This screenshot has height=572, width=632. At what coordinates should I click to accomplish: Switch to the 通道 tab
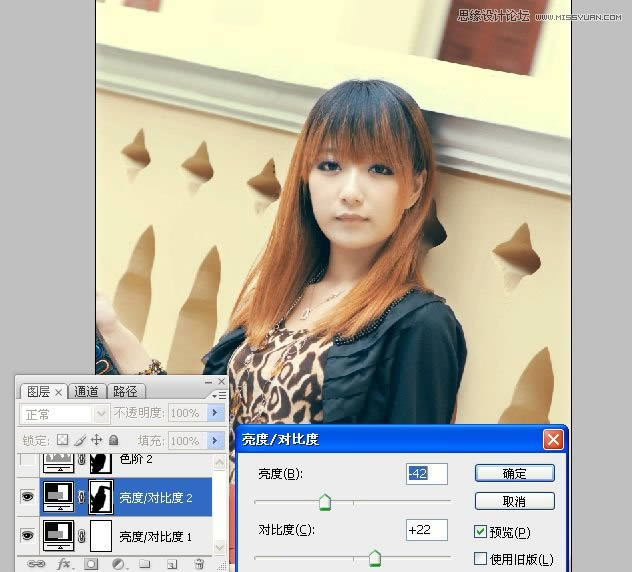click(x=87, y=392)
